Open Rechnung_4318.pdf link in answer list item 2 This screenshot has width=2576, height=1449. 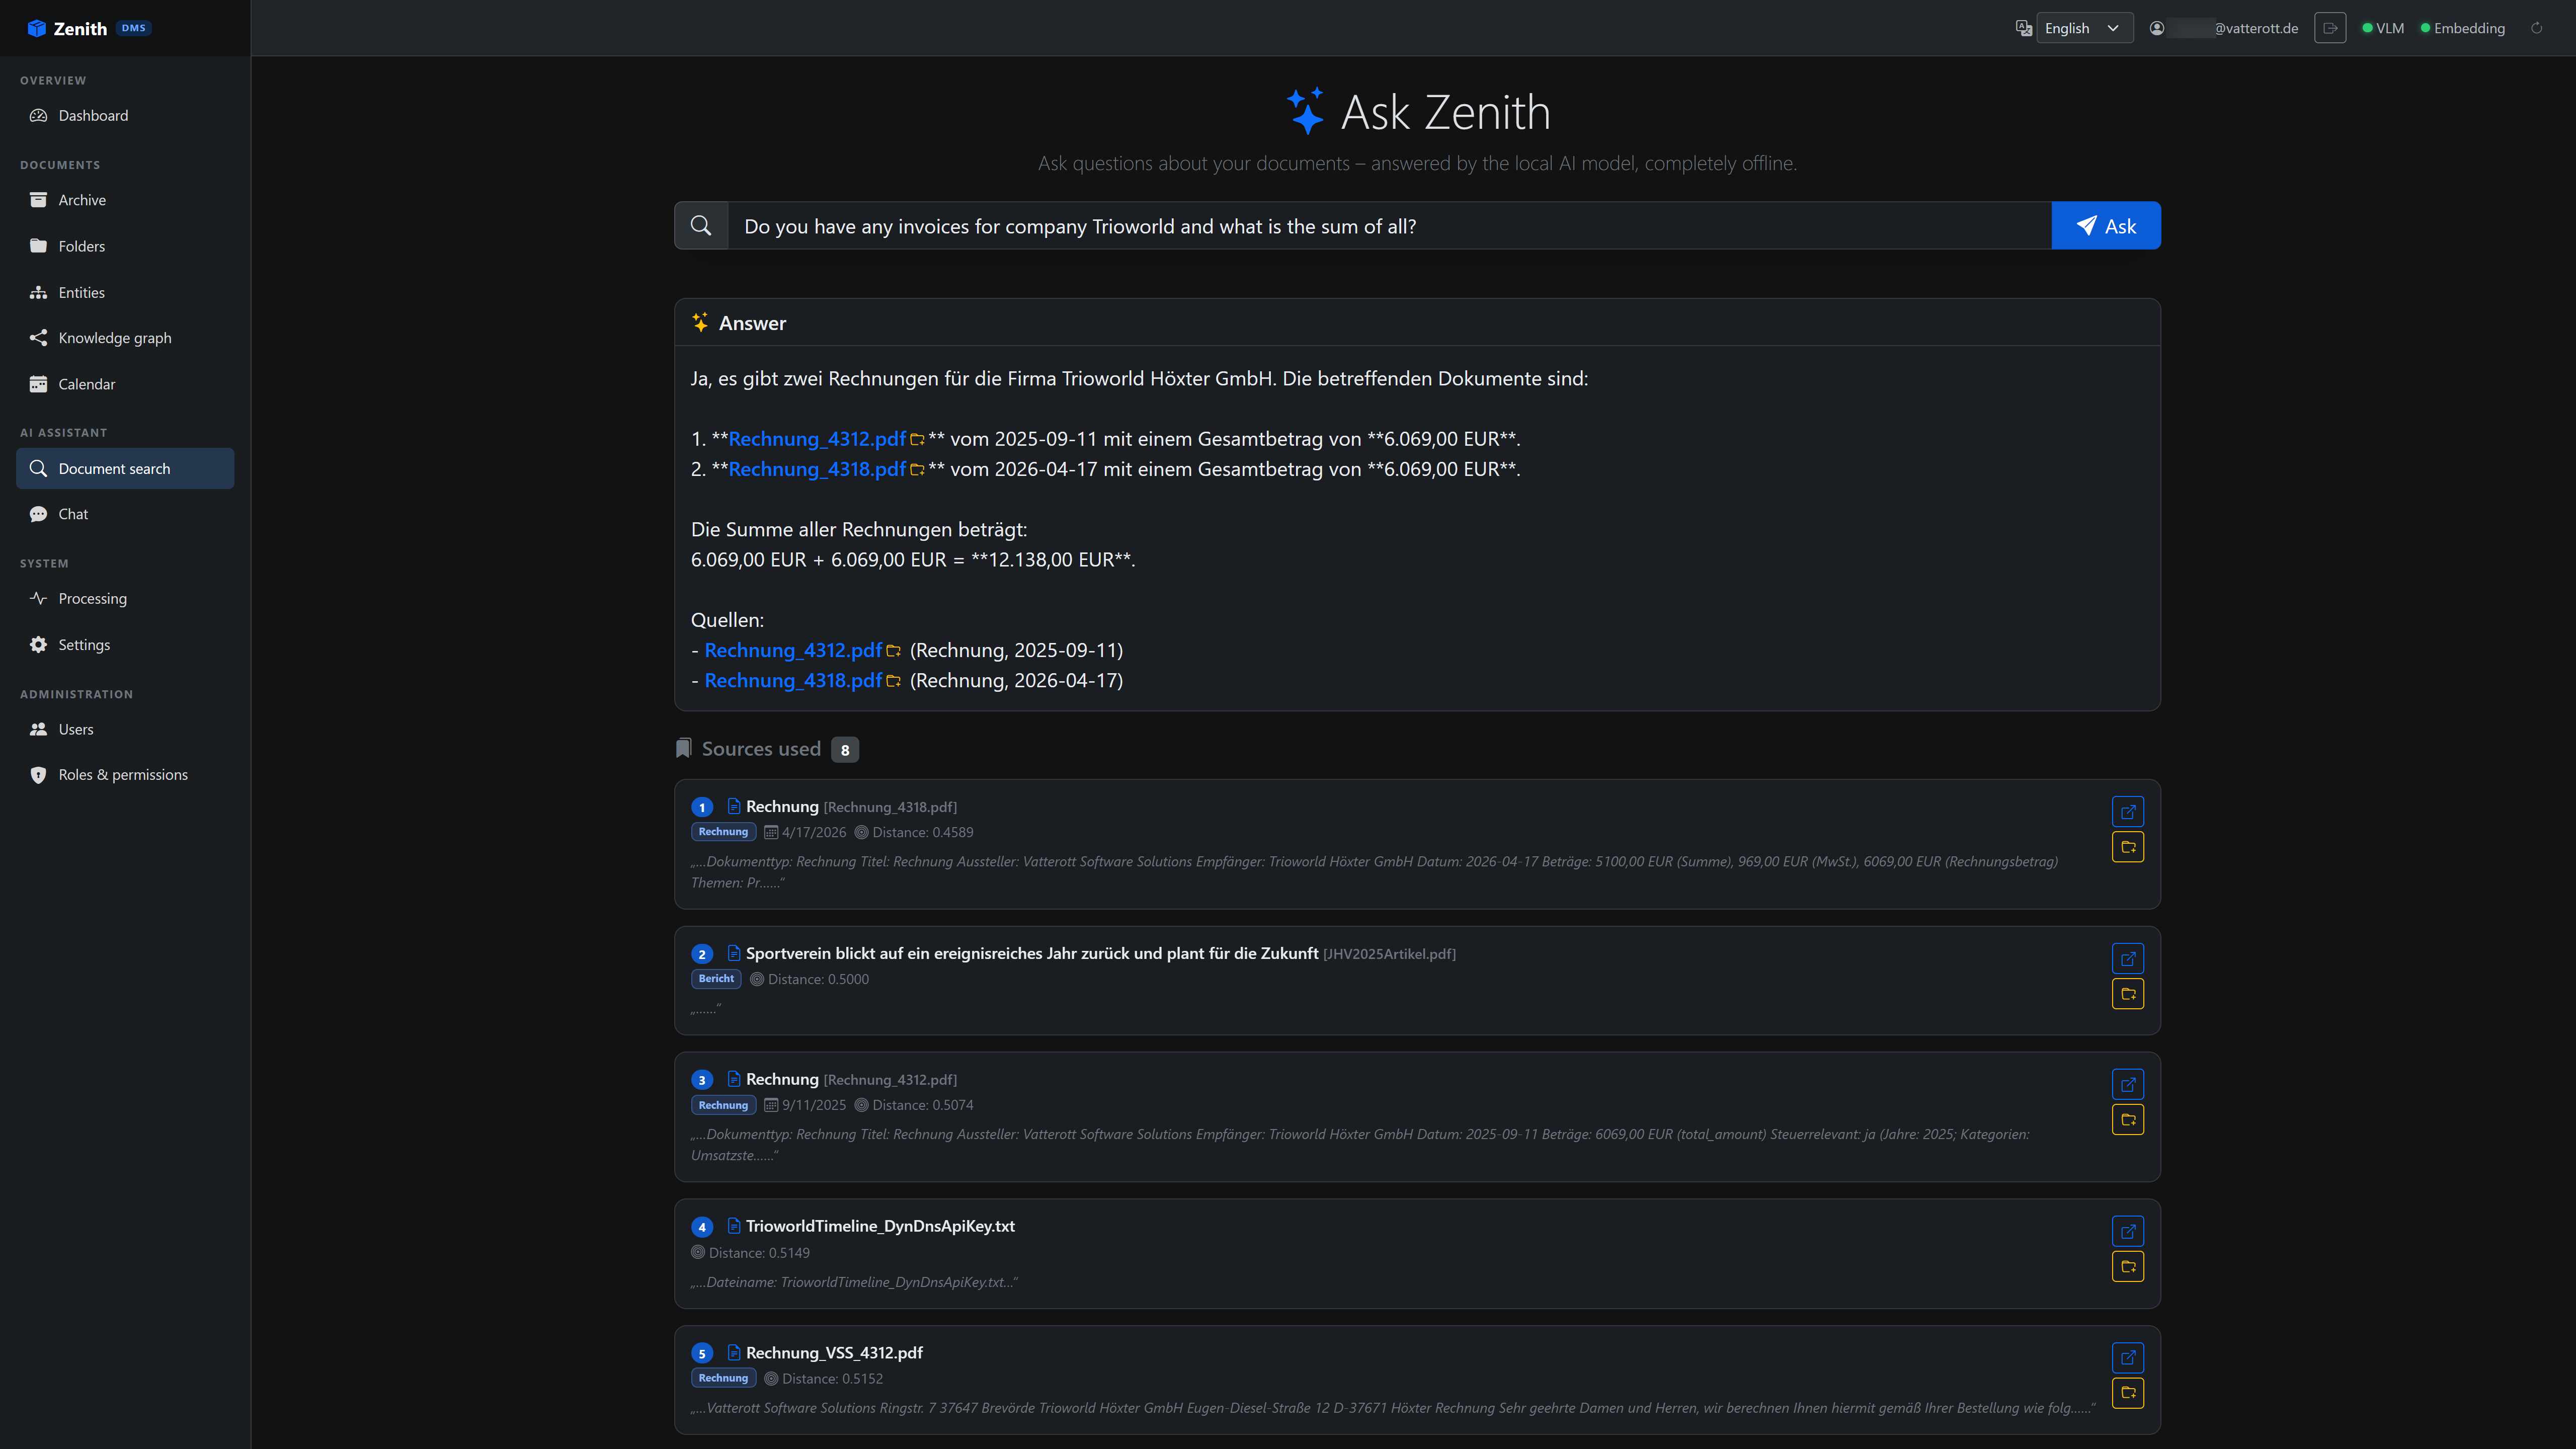click(x=817, y=469)
